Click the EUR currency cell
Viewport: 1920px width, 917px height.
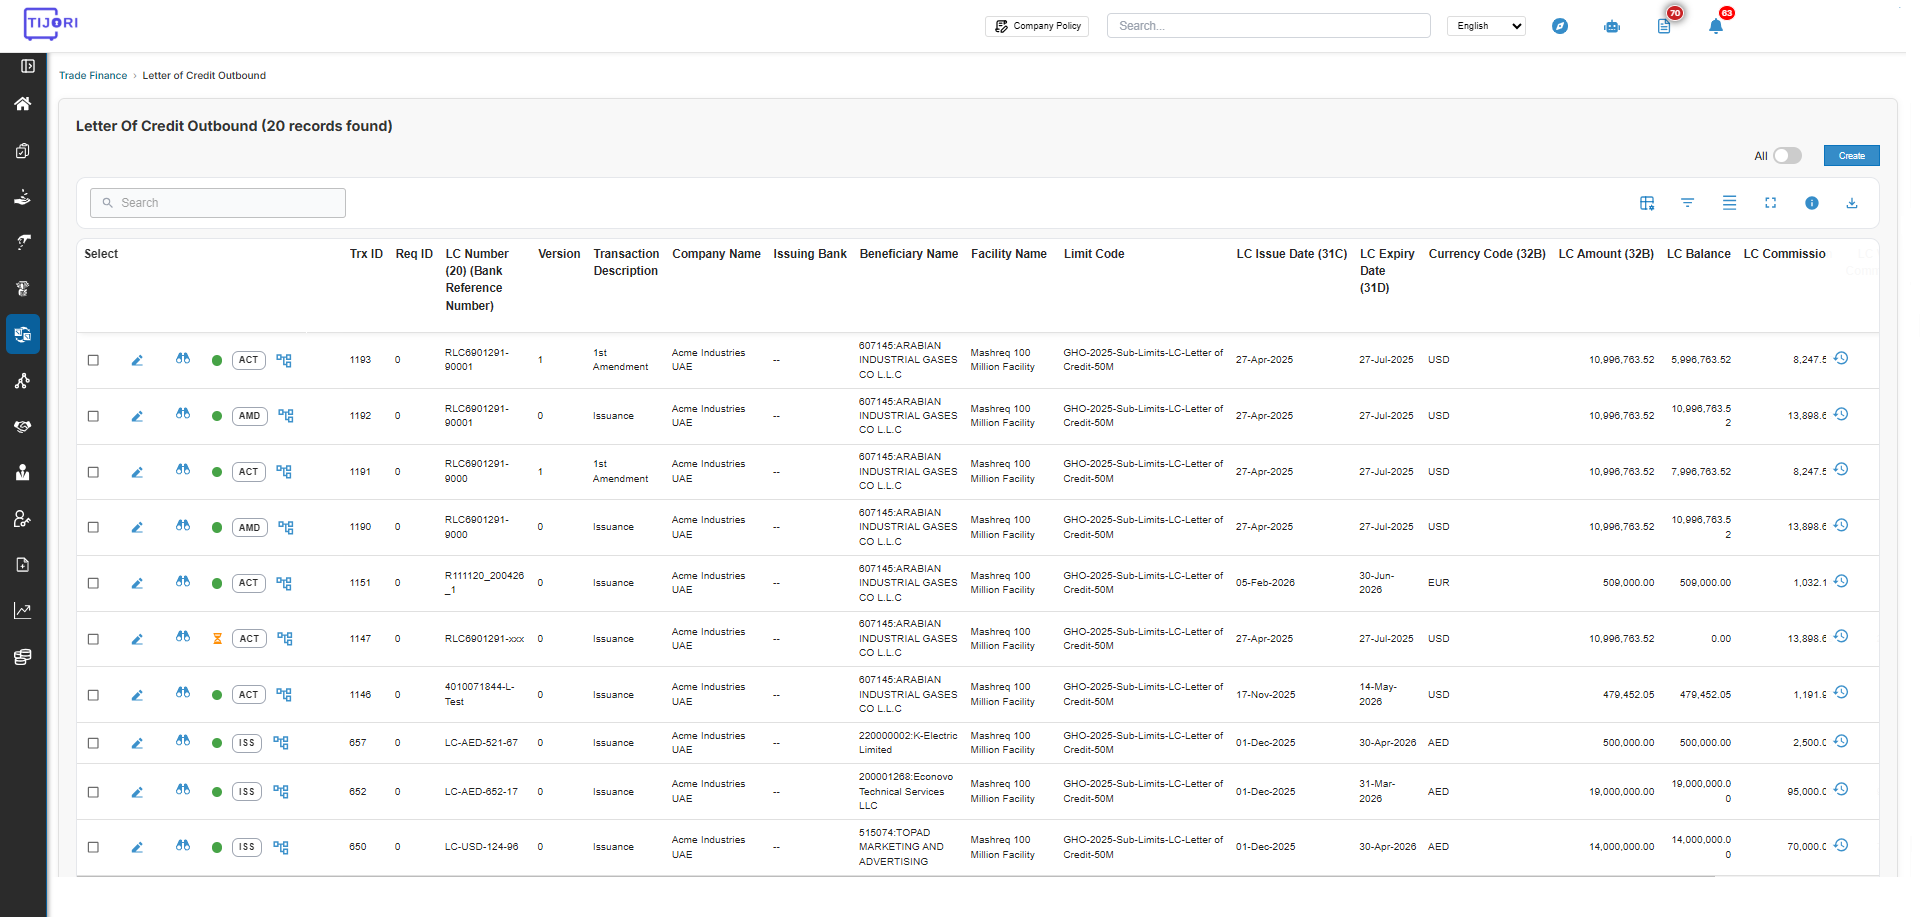click(1438, 583)
